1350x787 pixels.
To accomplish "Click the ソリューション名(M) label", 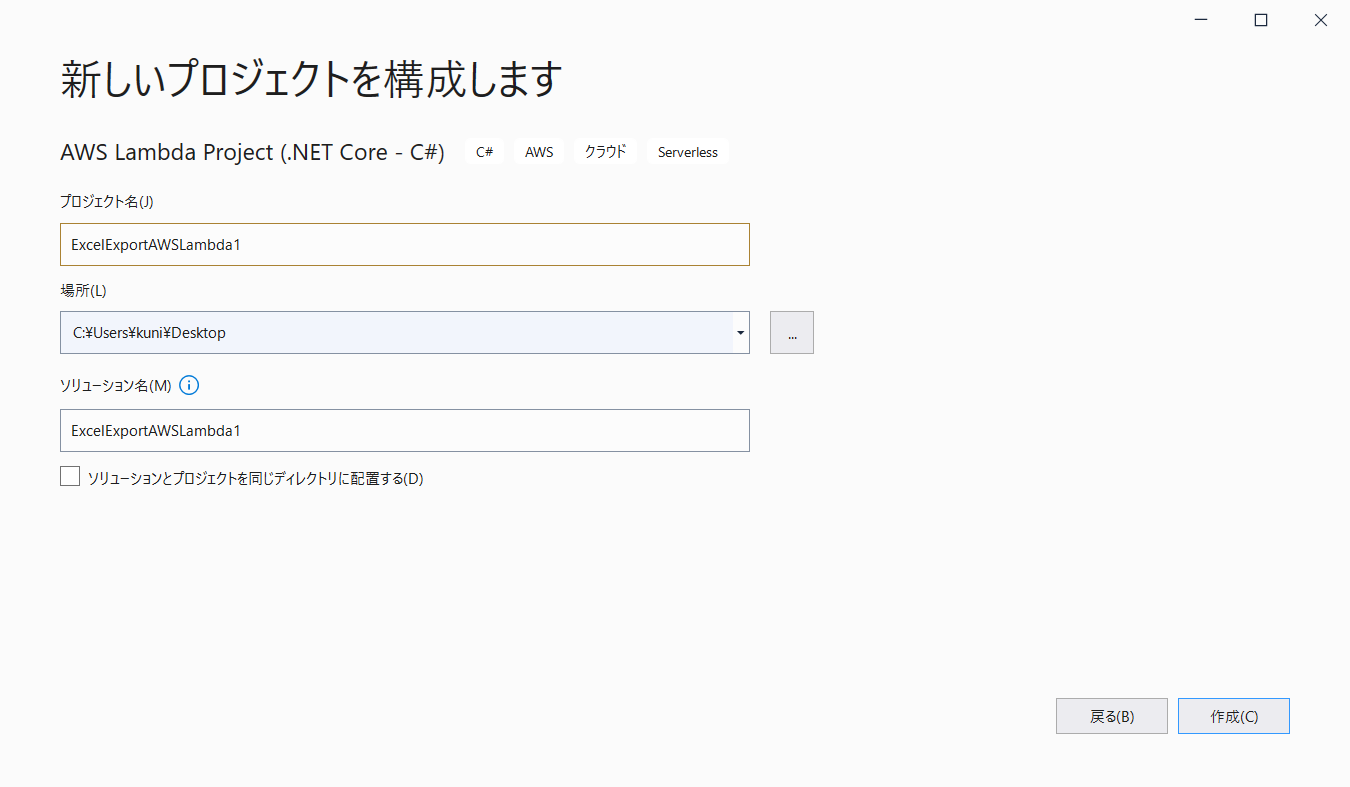I will pyautogui.click(x=116, y=385).
